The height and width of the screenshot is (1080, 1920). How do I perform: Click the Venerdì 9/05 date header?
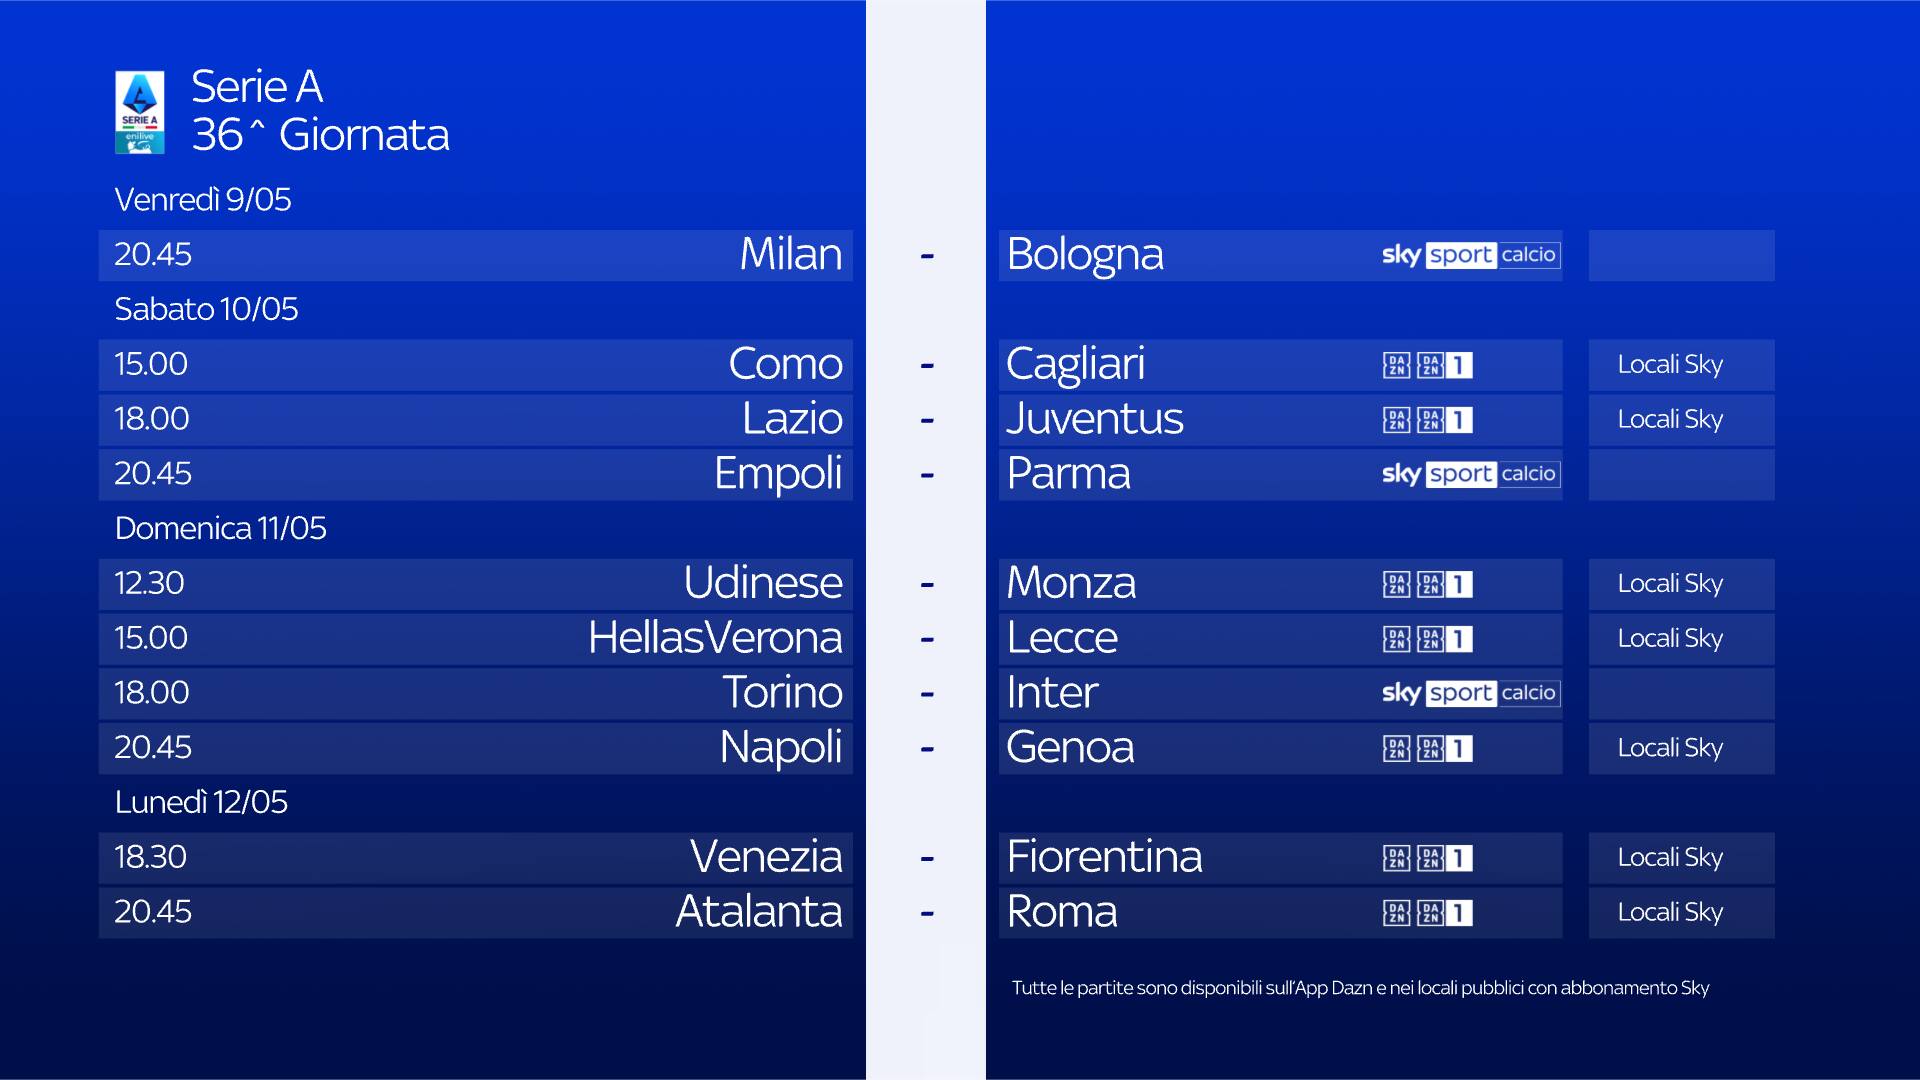pos(203,200)
